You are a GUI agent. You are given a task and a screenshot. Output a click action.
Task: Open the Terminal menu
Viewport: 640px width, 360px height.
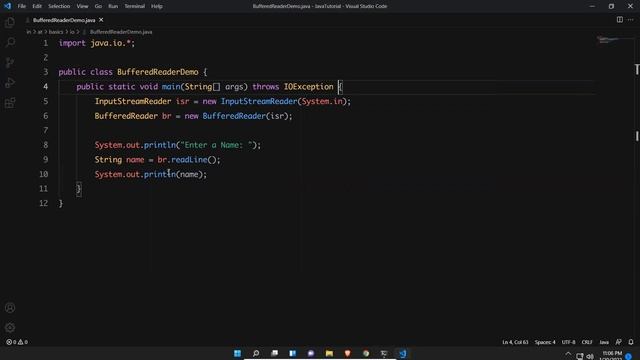tap(134, 6)
